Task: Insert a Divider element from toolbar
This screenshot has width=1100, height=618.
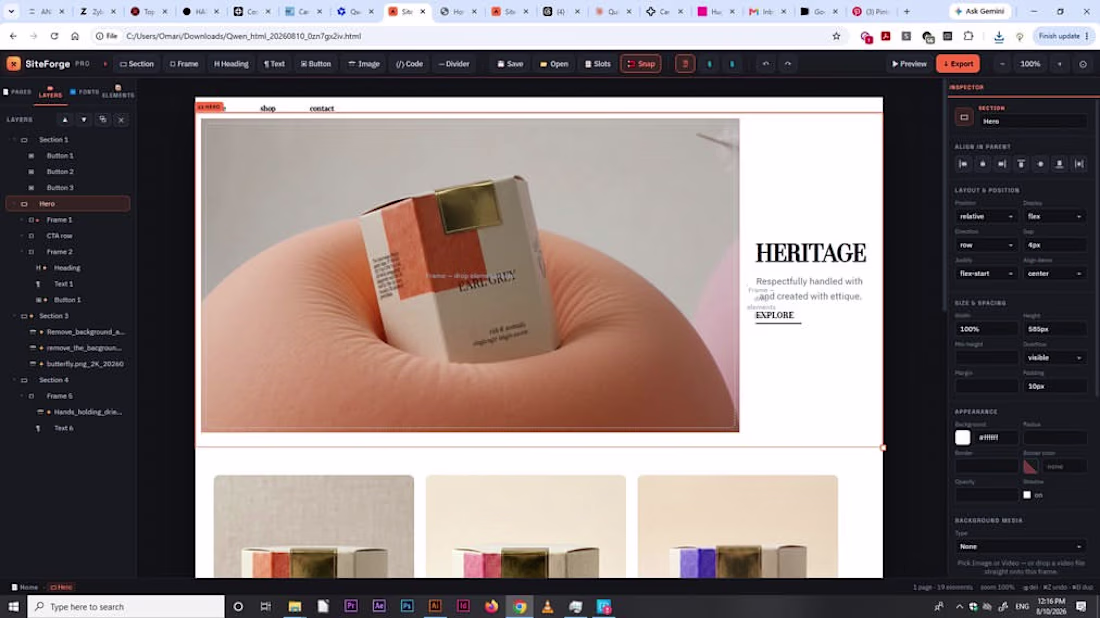Action: (x=454, y=64)
